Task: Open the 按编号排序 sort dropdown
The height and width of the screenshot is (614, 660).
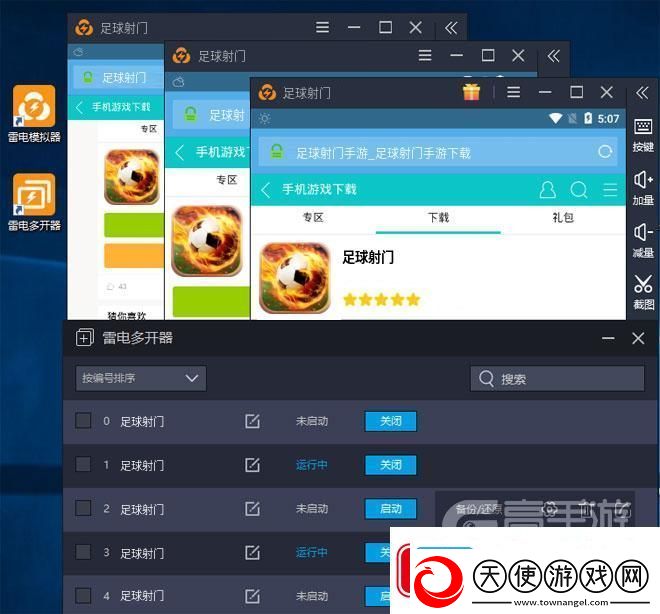Action: (141, 378)
